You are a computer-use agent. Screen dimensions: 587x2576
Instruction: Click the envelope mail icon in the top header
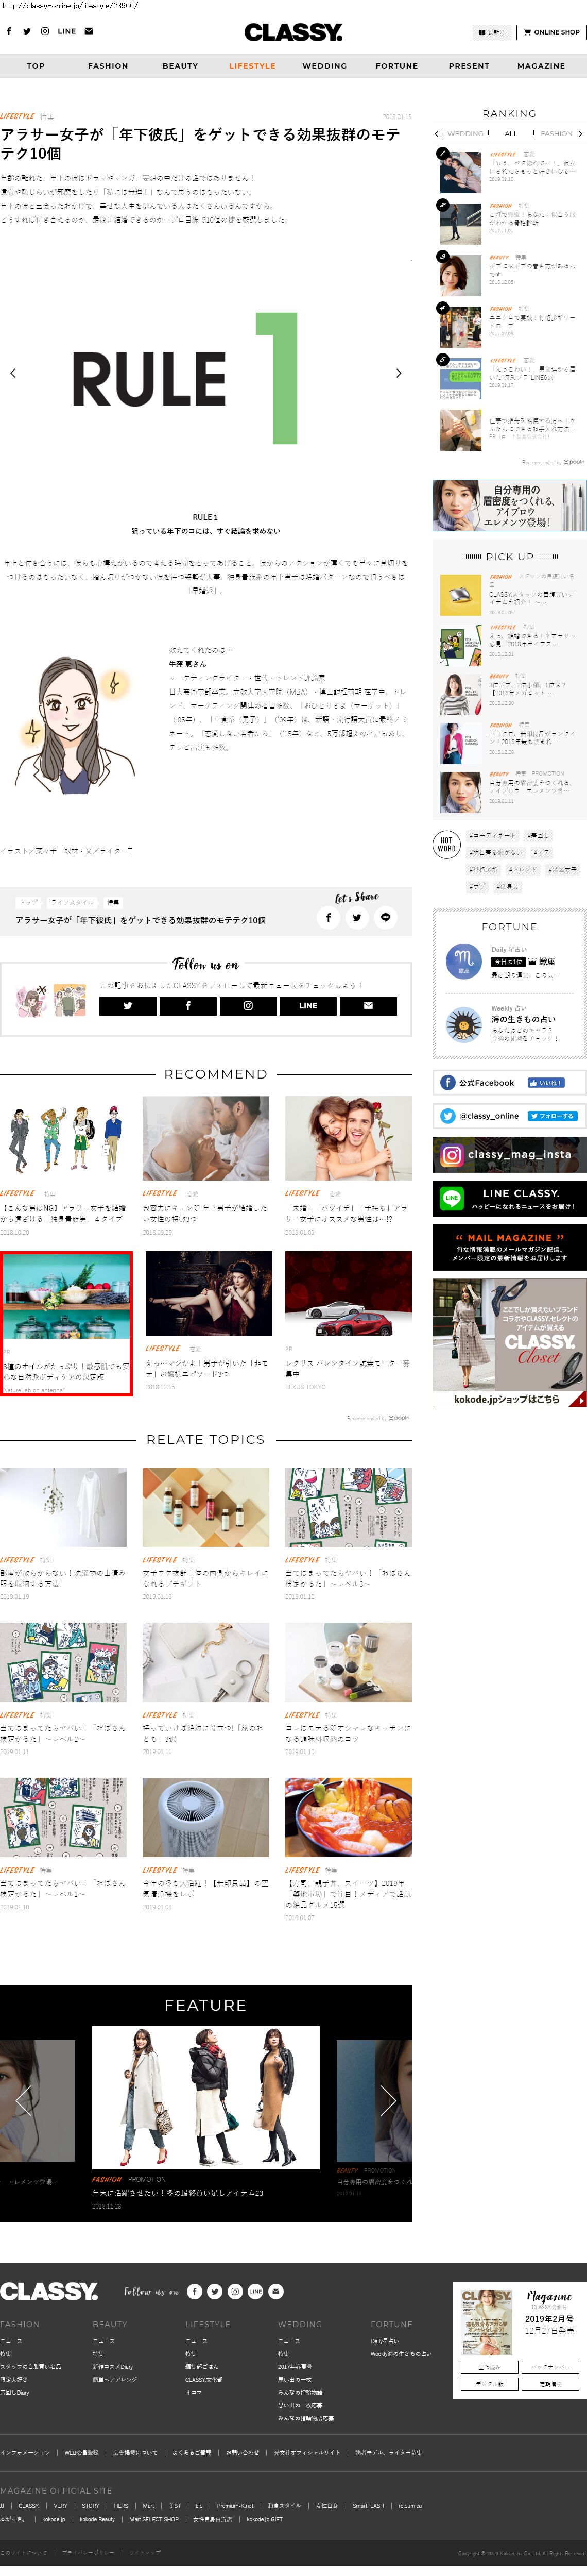(89, 31)
